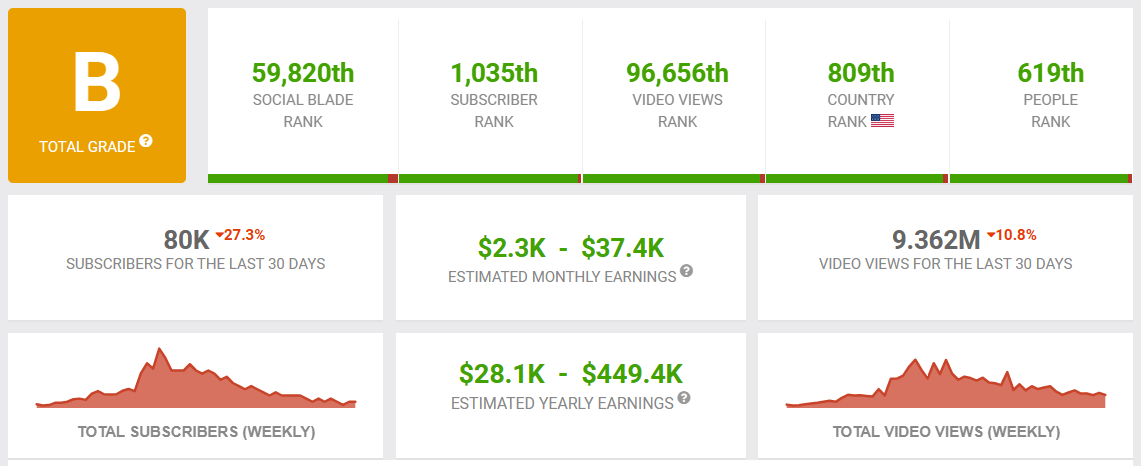Click the red down arrow beside 27.3%
The image size is (1141, 466).
pyautogui.click(x=219, y=235)
